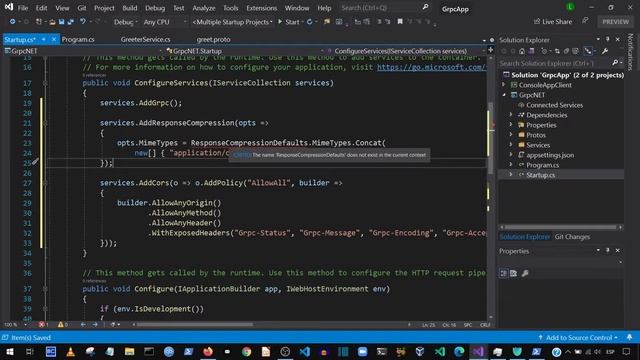
Task: Switch to the Git Changes tab
Action: click(x=572, y=237)
